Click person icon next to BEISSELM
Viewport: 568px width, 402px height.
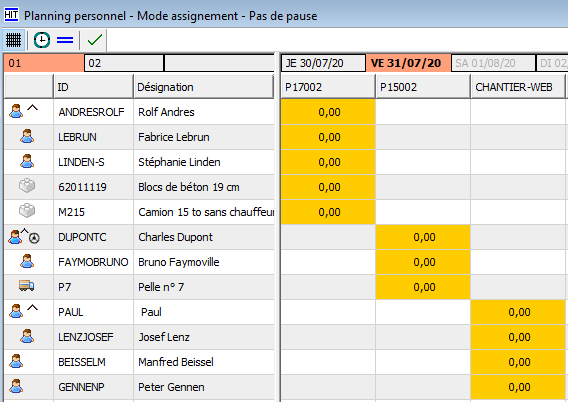(x=16, y=361)
